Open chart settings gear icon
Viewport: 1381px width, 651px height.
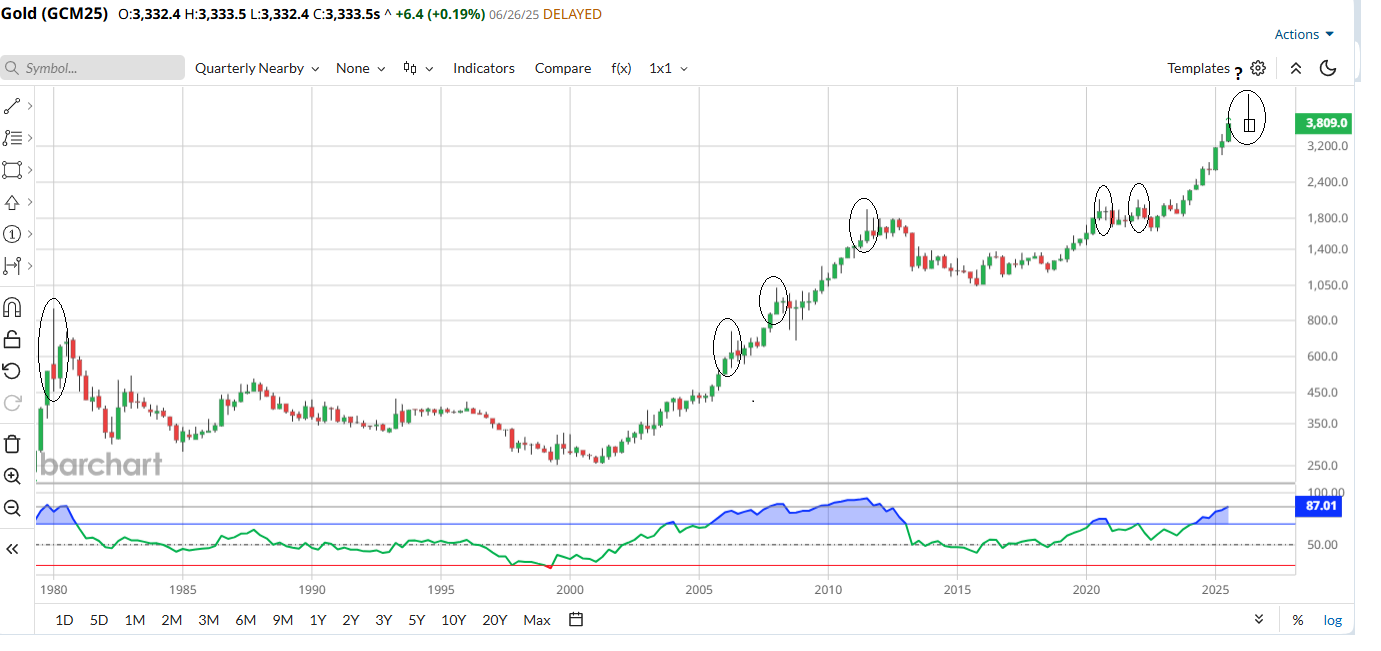[x=1258, y=68]
